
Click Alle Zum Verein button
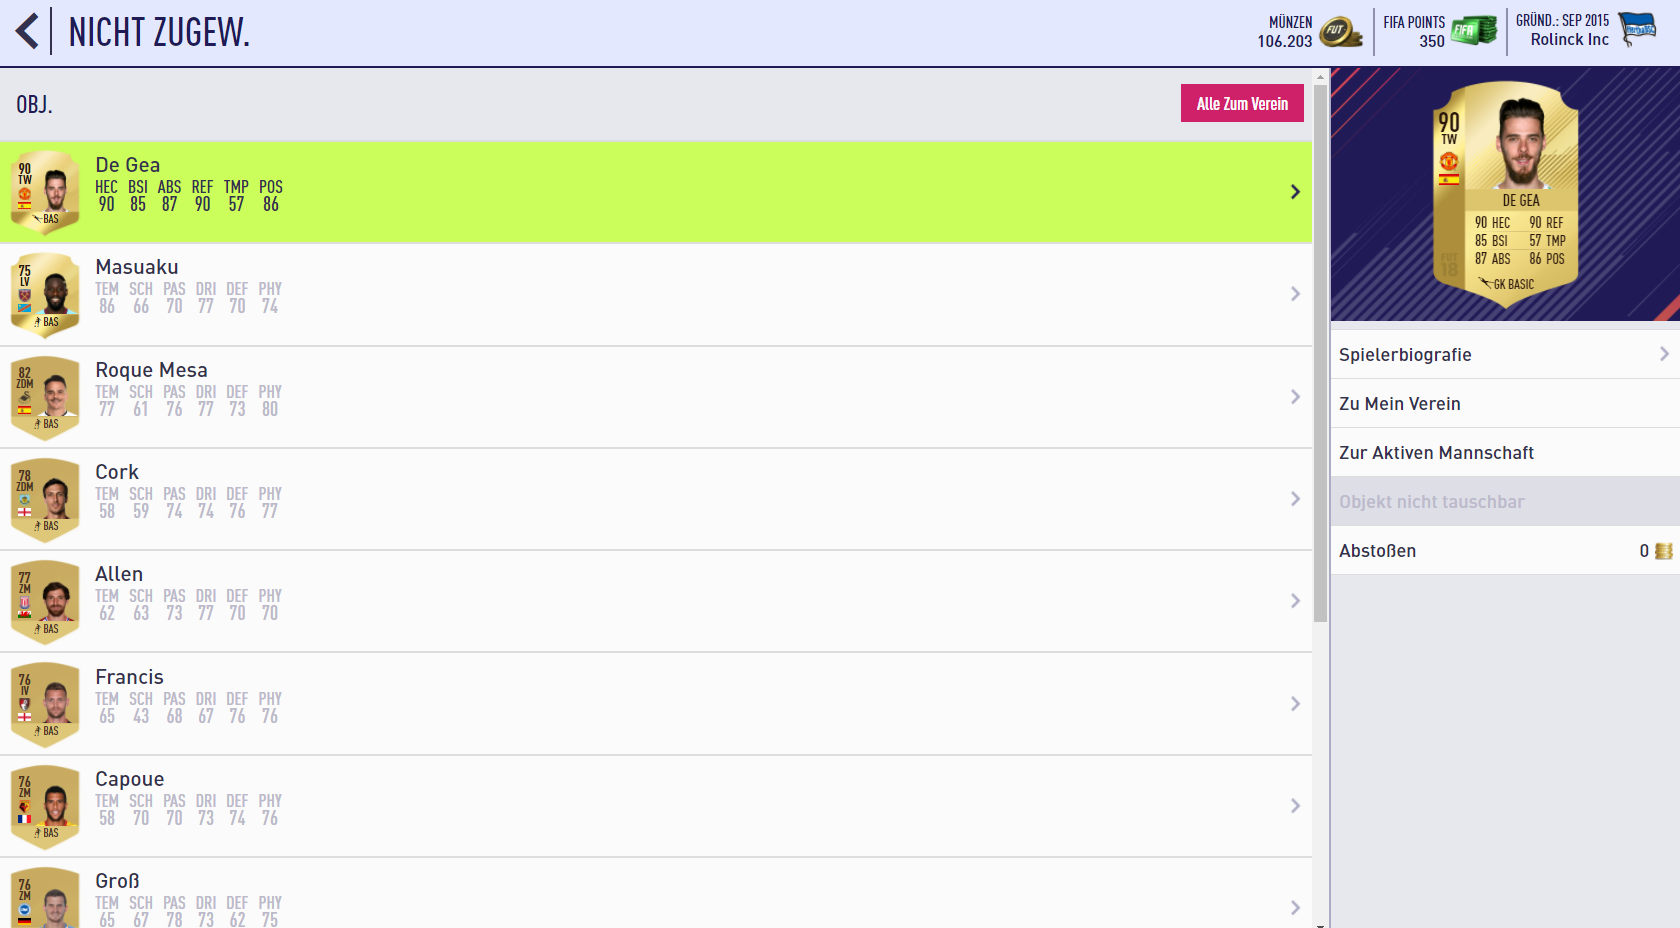tap(1242, 103)
